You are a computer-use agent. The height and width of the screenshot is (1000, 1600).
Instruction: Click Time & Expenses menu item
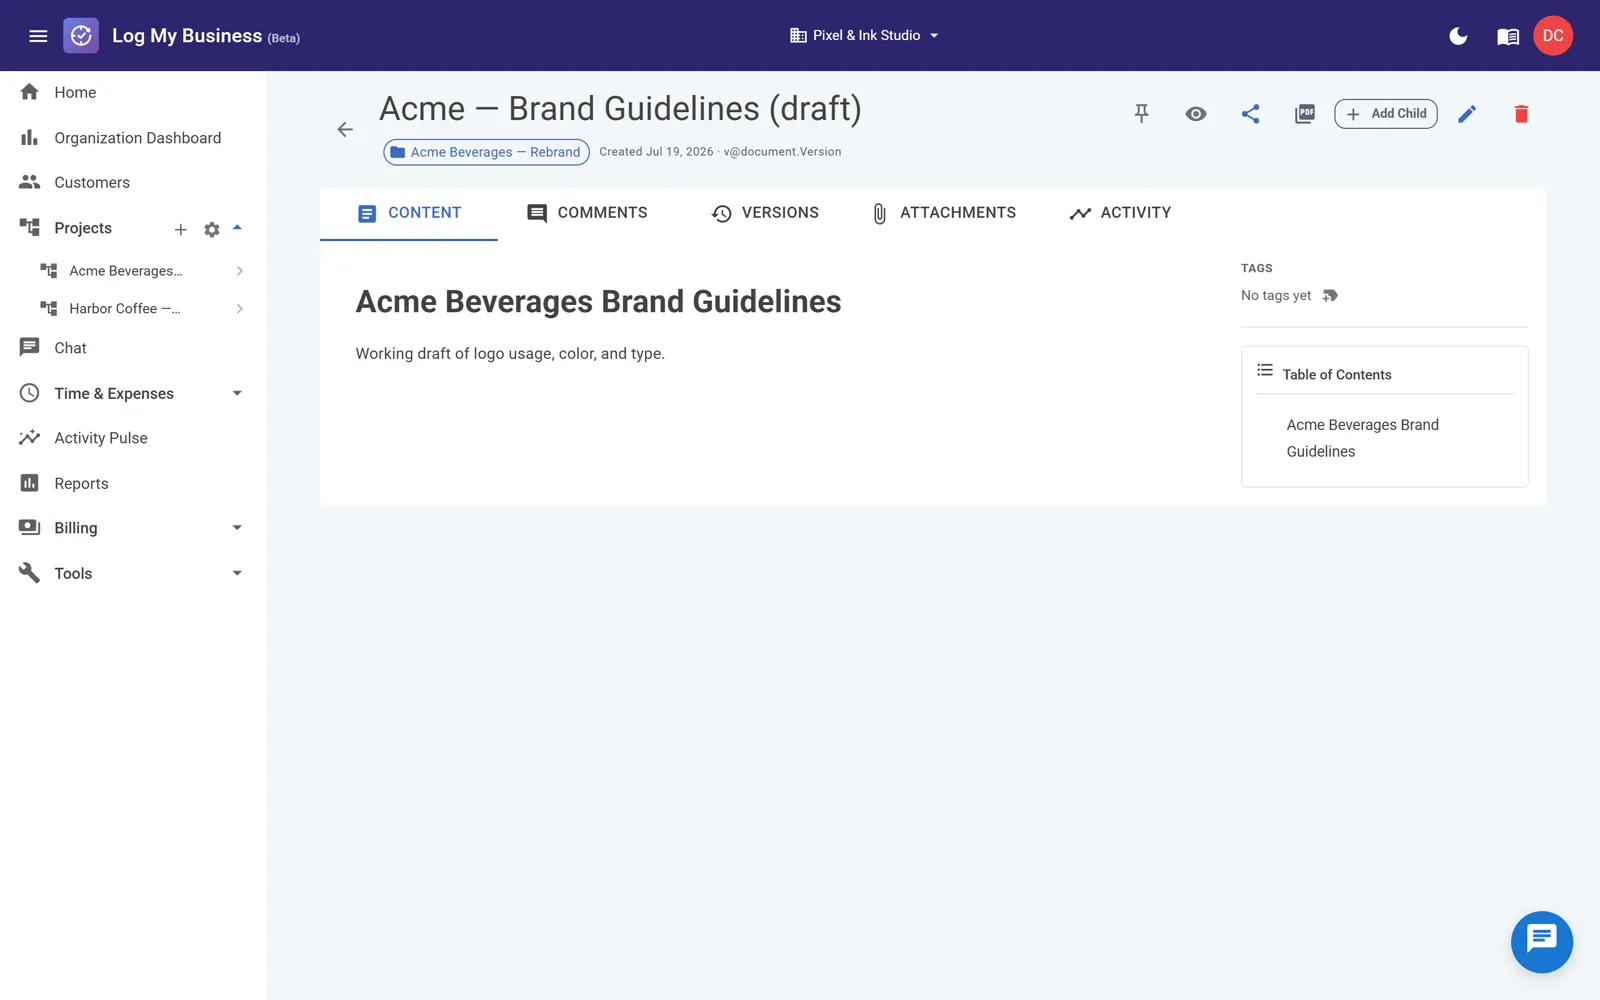tap(114, 394)
